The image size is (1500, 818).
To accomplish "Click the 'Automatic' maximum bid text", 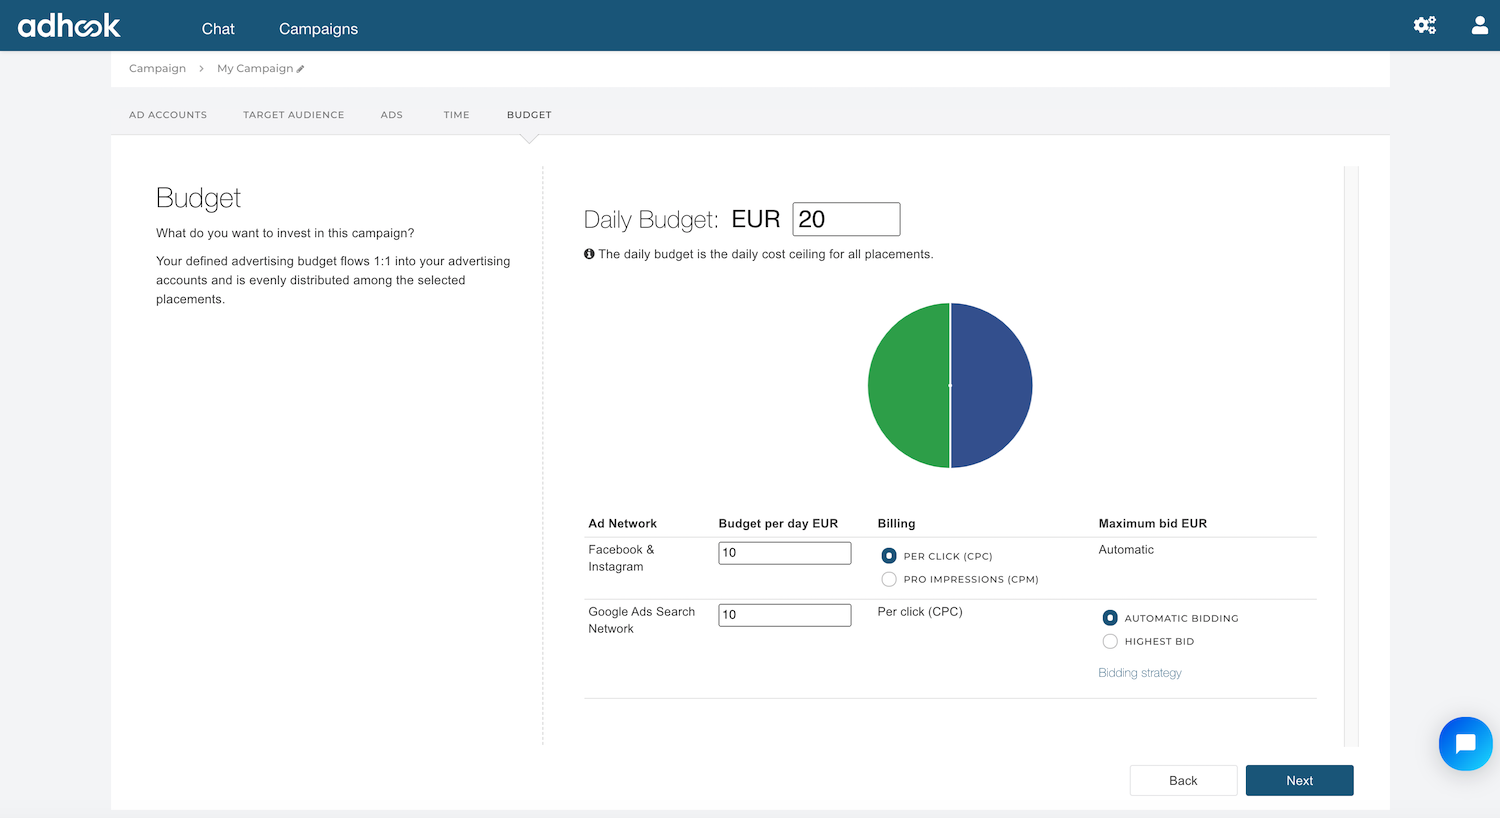I will (1126, 550).
